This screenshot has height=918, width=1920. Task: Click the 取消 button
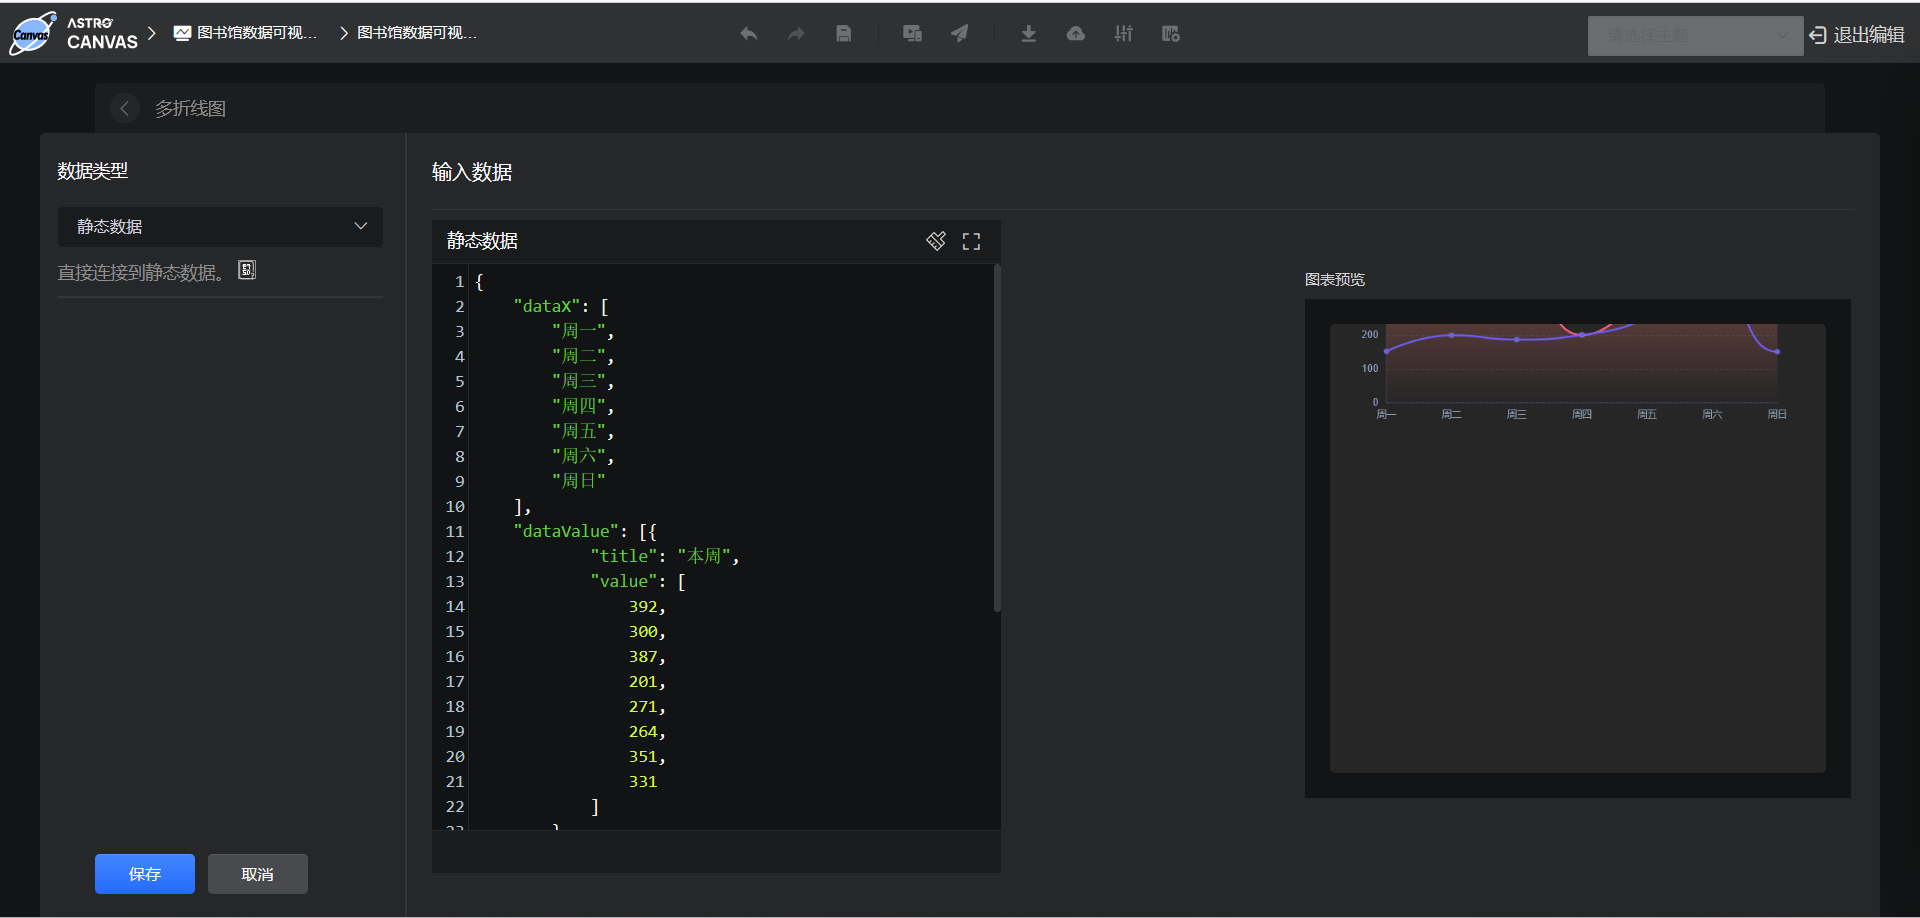coord(258,874)
